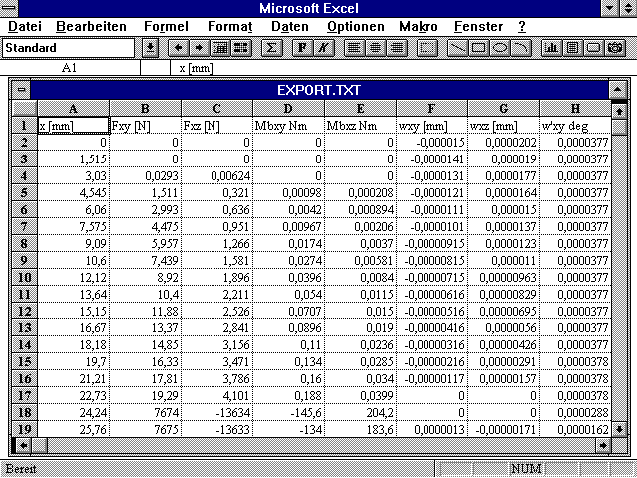
Task: Select the arc drawing tool
Action: (521, 48)
